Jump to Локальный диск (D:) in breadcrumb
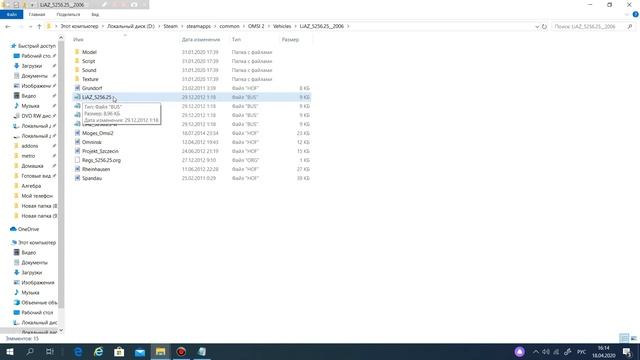The height and width of the screenshot is (360, 640). [131, 26]
